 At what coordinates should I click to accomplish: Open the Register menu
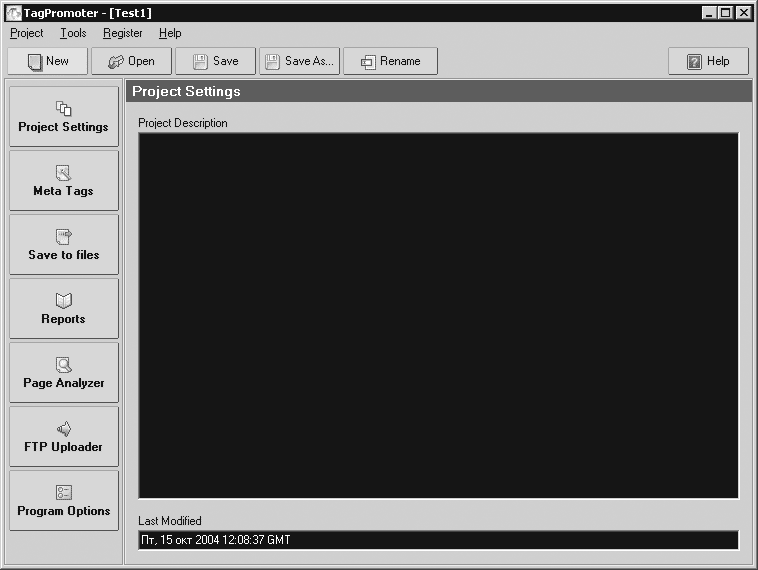pyautogui.click(x=122, y=33)
